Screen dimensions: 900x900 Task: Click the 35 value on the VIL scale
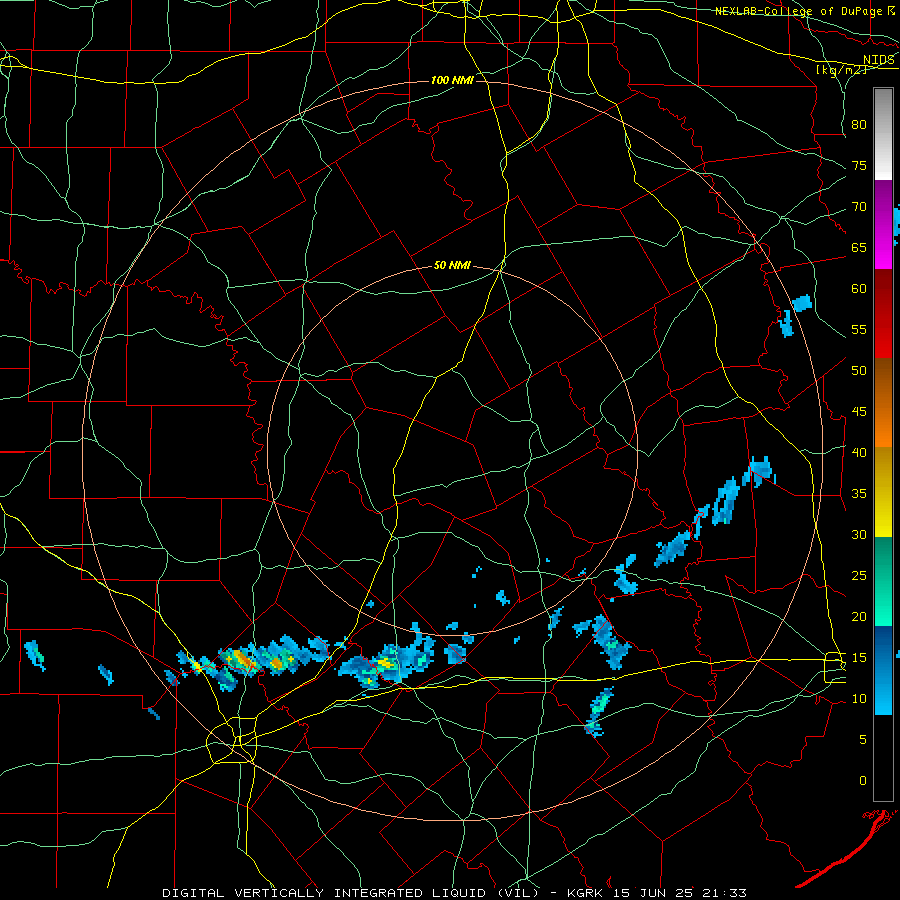[x=859, y=494]
